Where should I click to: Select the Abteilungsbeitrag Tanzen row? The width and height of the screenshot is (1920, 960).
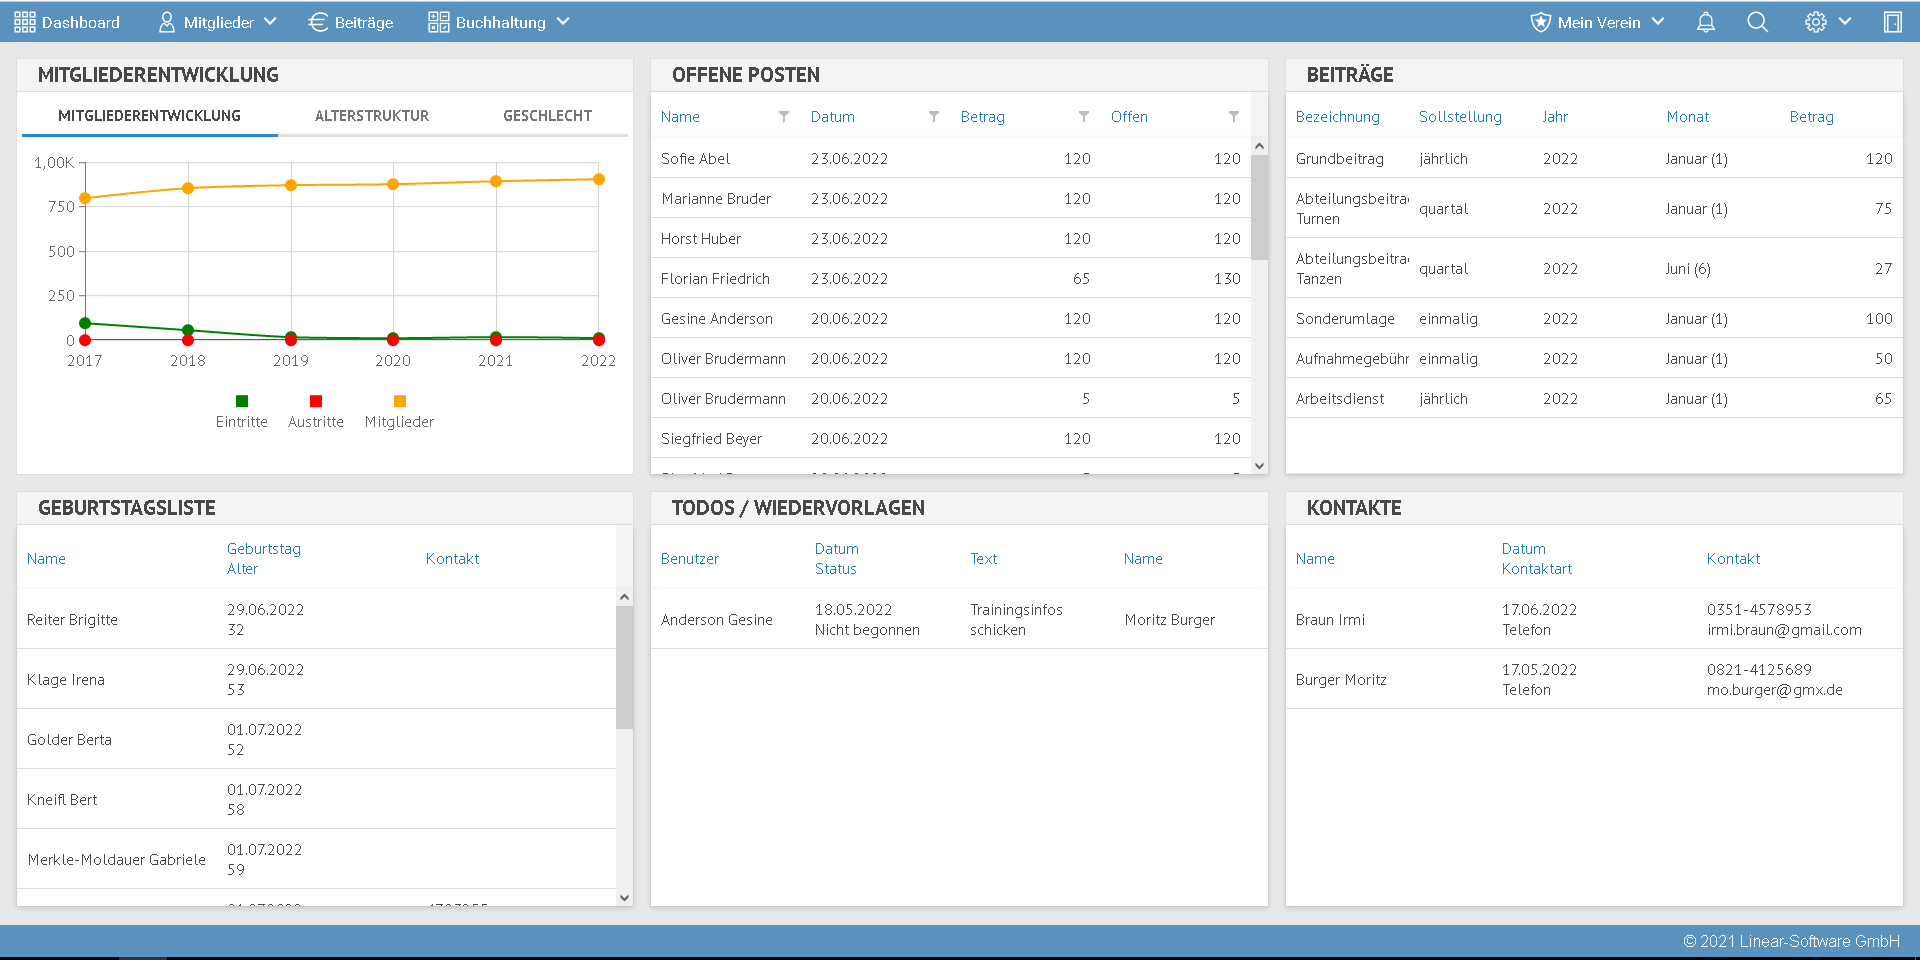[1594, 268]
